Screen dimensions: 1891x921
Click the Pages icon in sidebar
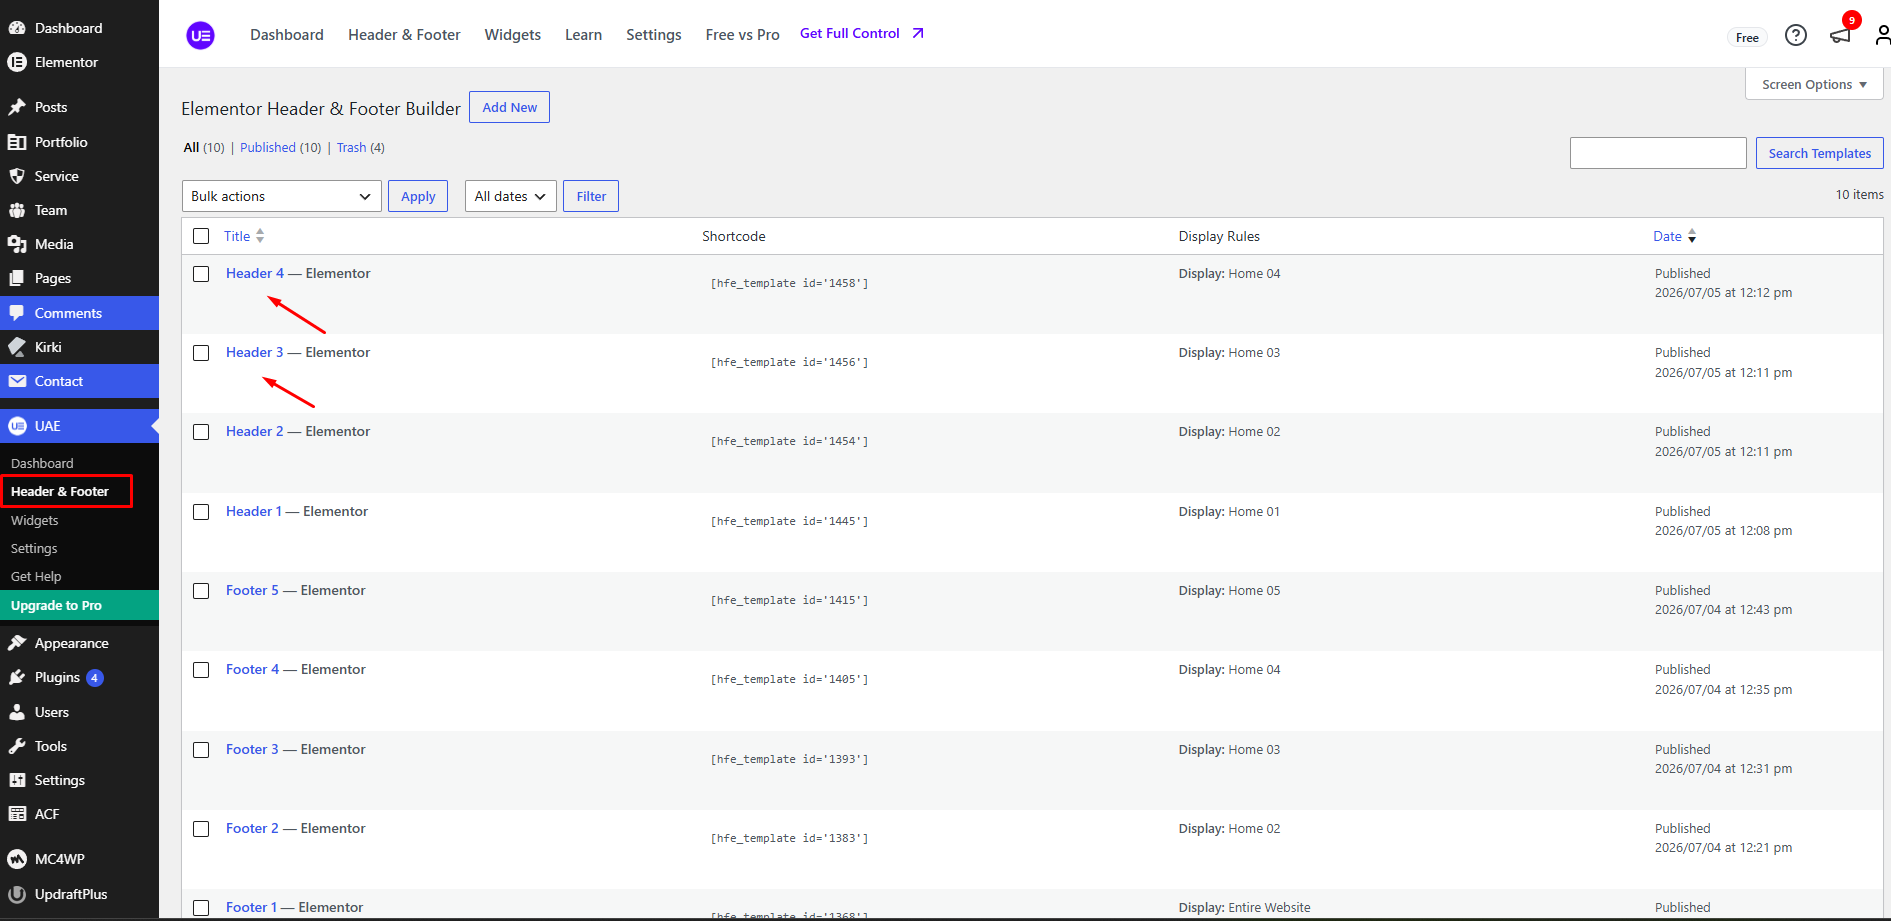17,278
